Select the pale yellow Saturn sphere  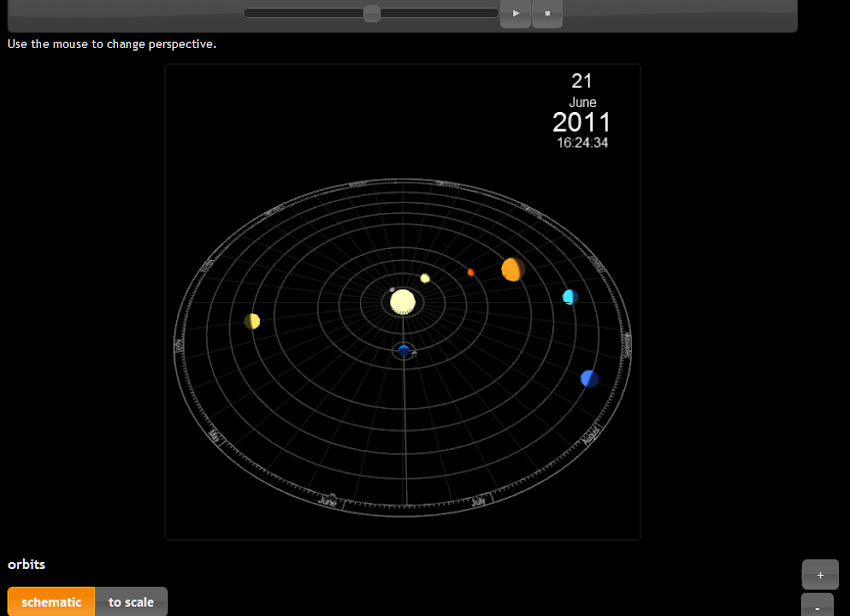pyautogui.click(x=251, y=321)
